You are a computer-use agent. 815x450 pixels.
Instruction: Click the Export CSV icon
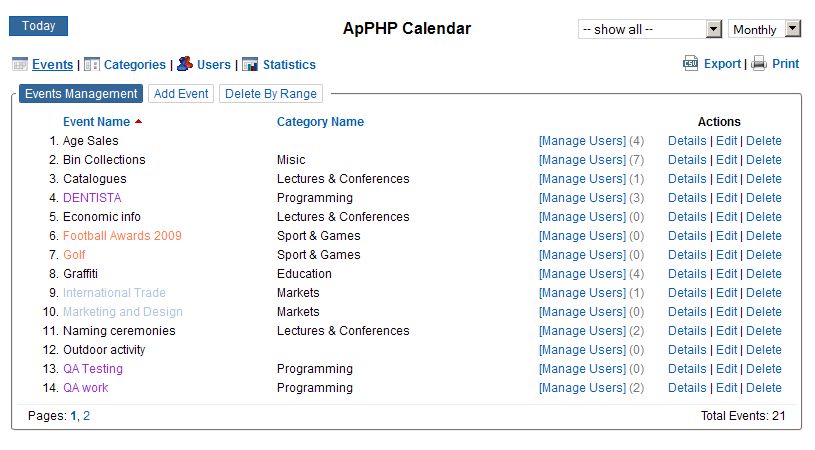[x=690, y=63]
